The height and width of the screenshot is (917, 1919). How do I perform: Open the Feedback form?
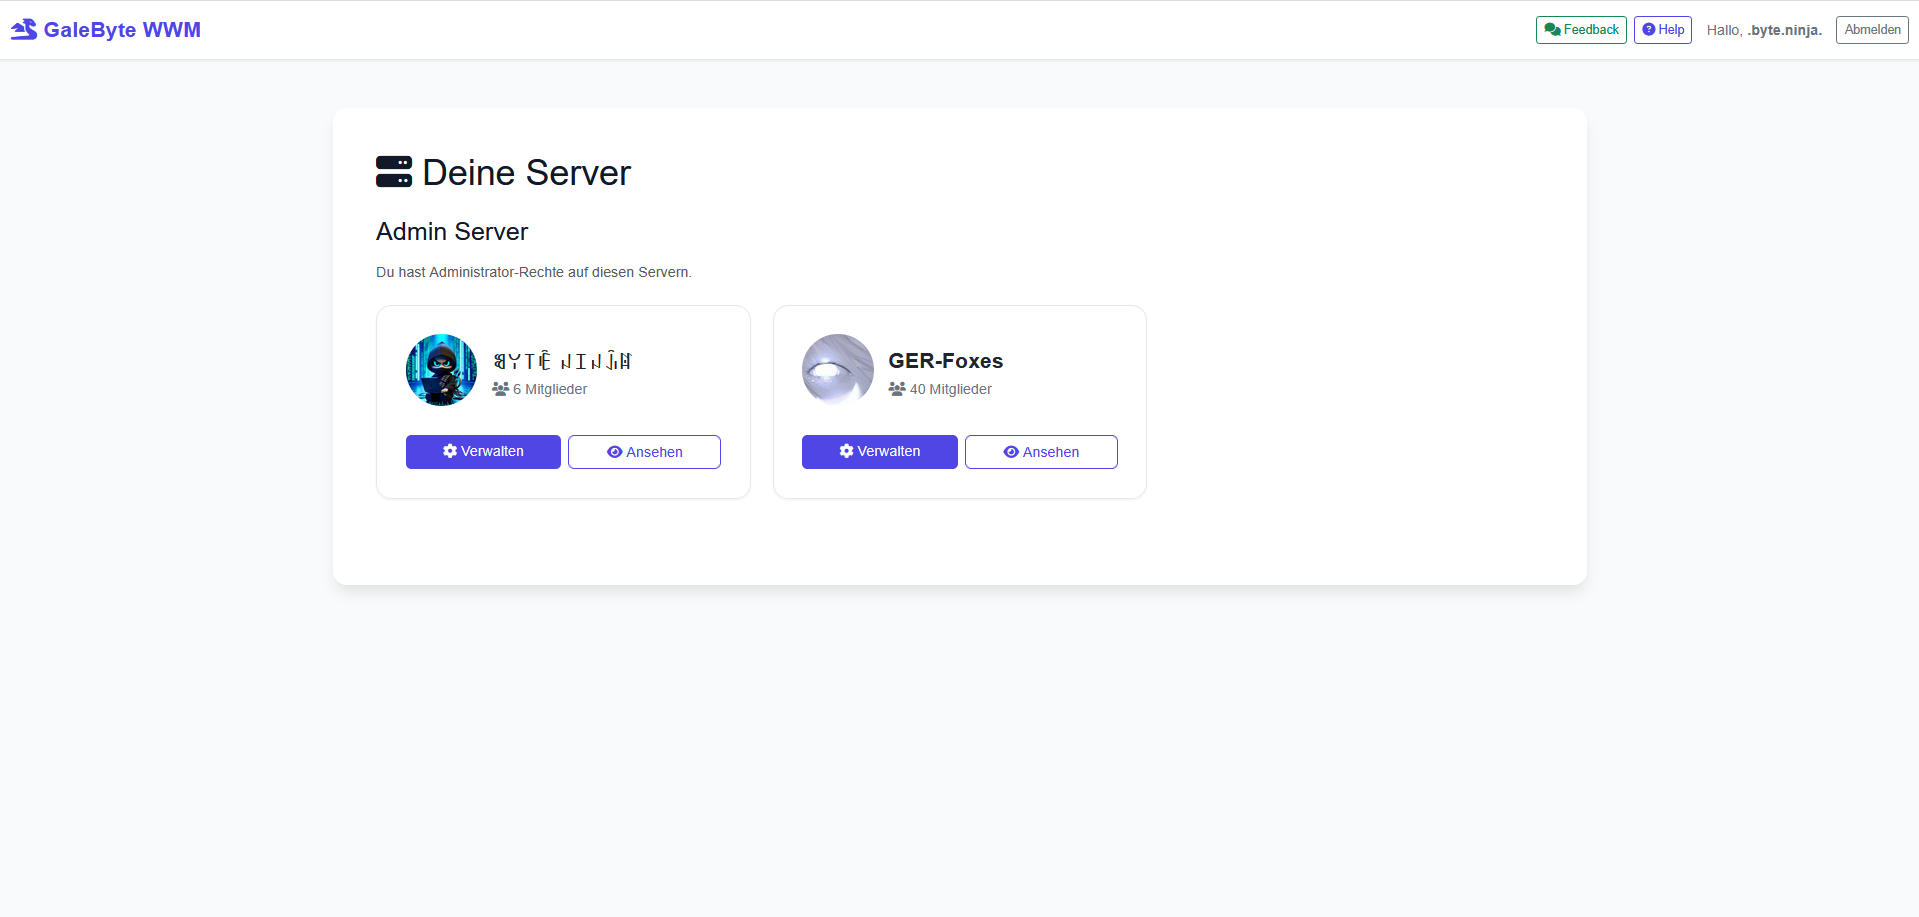click(1580, 29)
